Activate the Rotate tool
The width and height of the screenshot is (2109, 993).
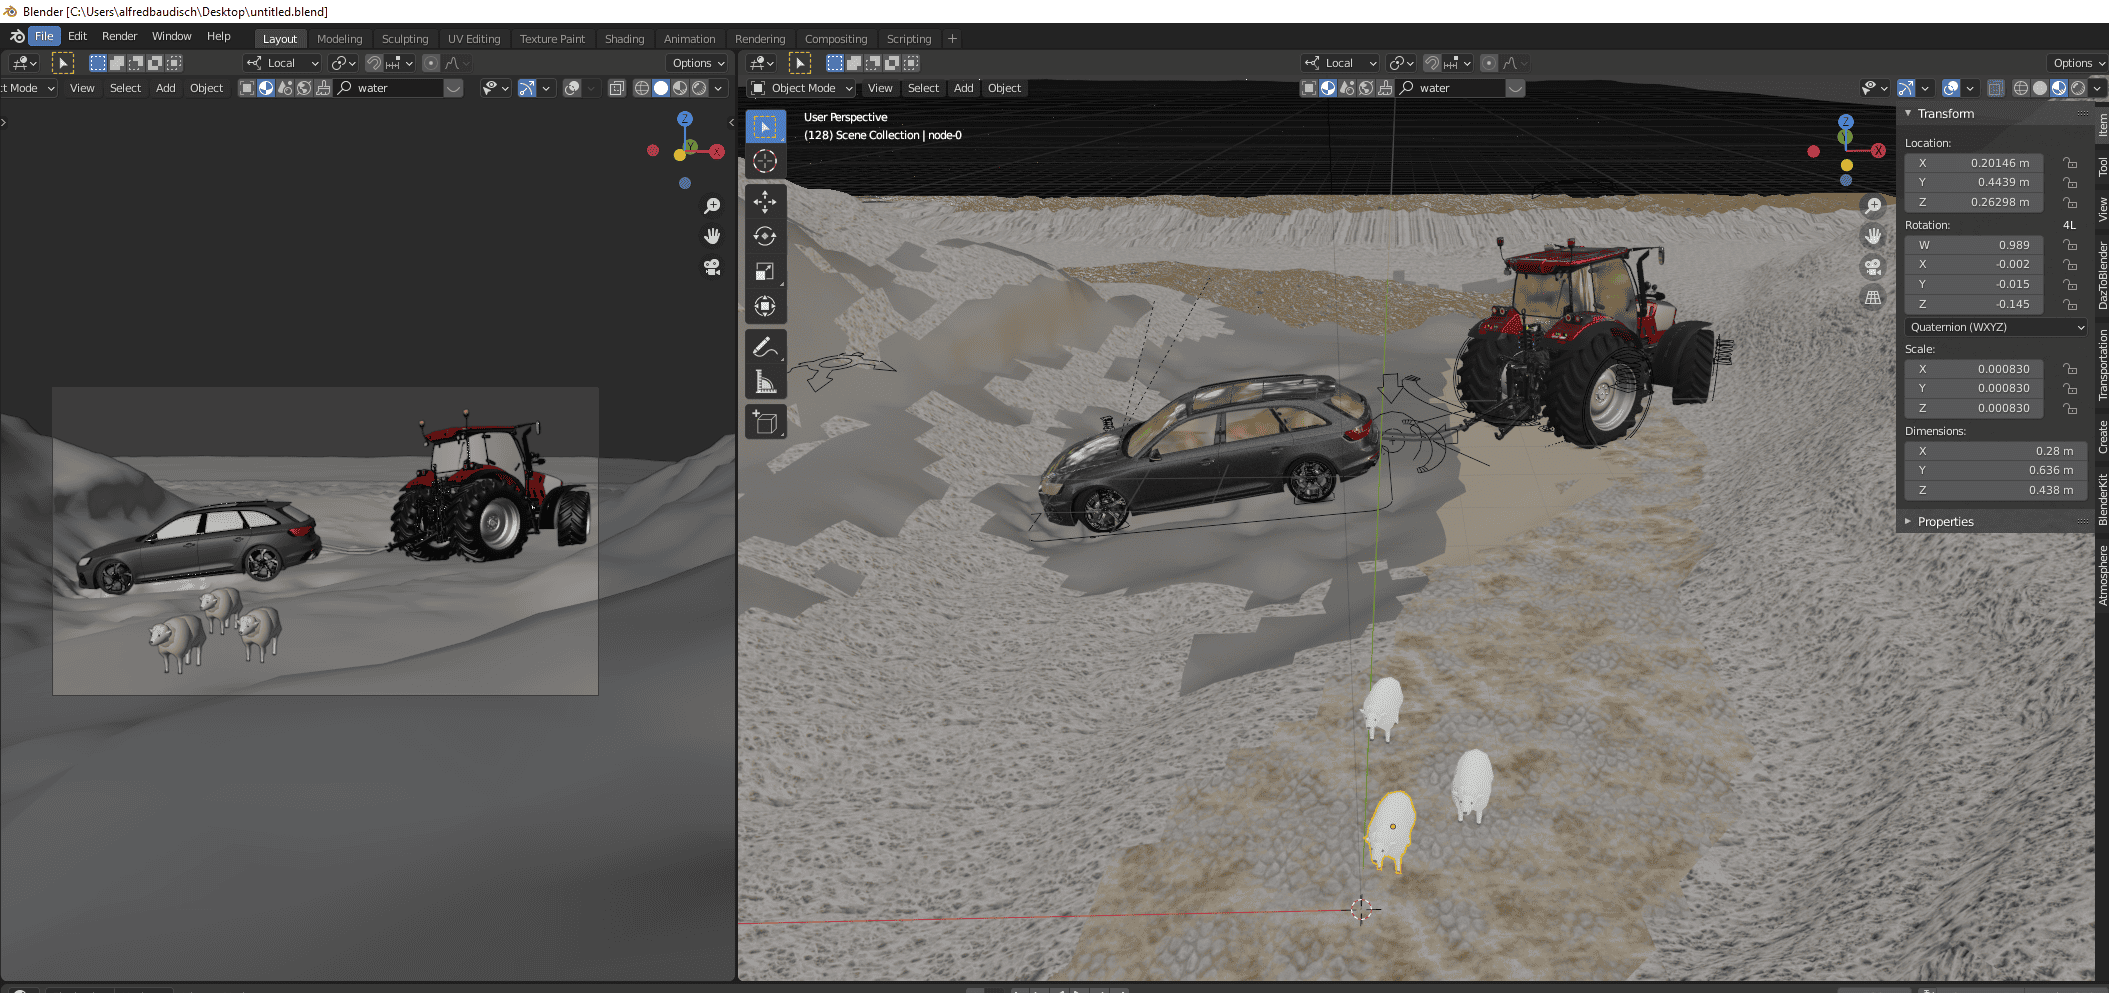[765, 236]
